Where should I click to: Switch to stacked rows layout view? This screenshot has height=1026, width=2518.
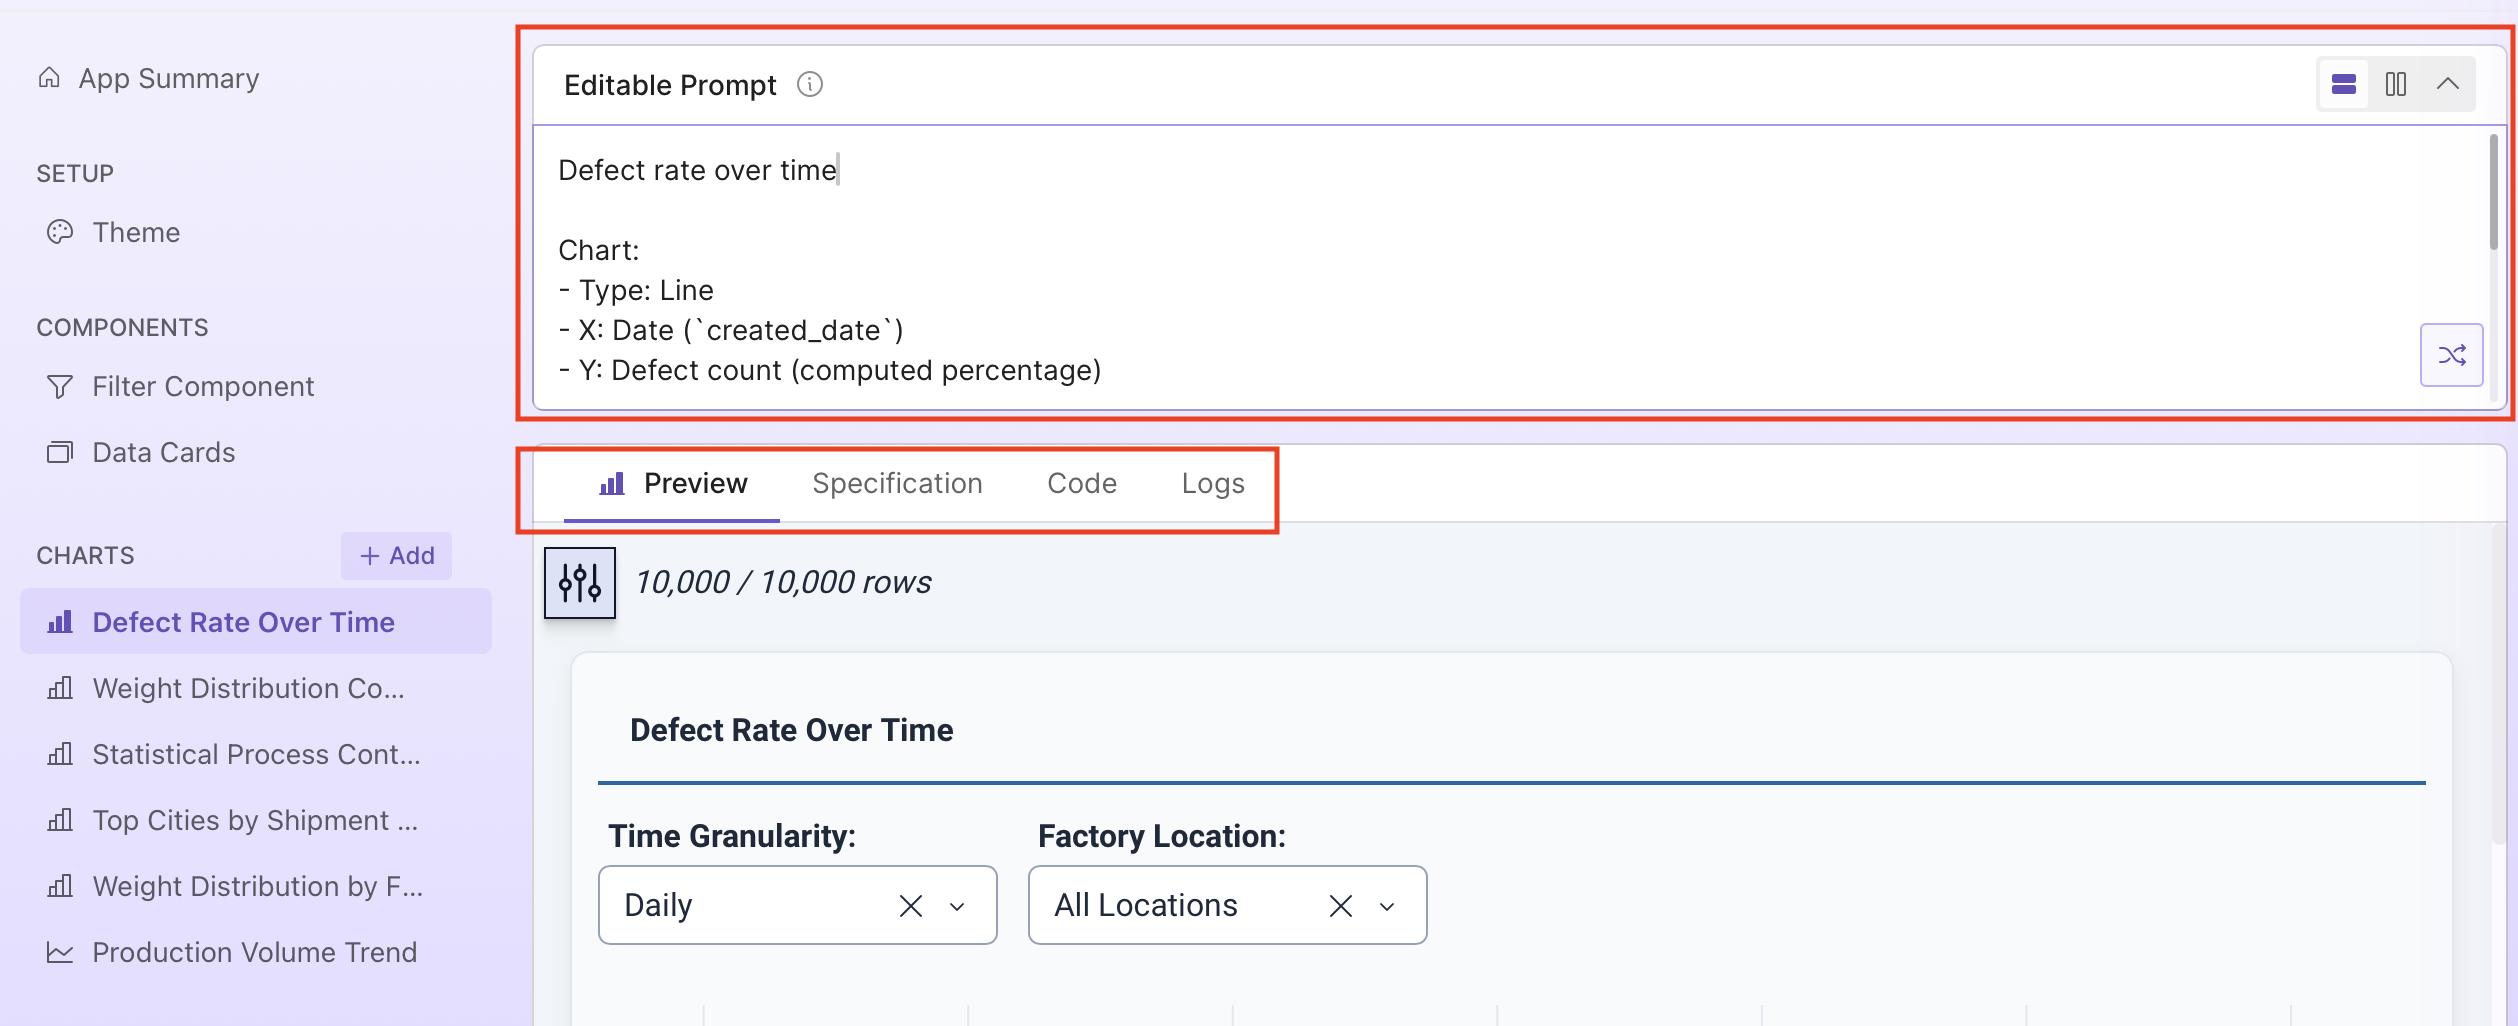click(x=2343, y=85)
